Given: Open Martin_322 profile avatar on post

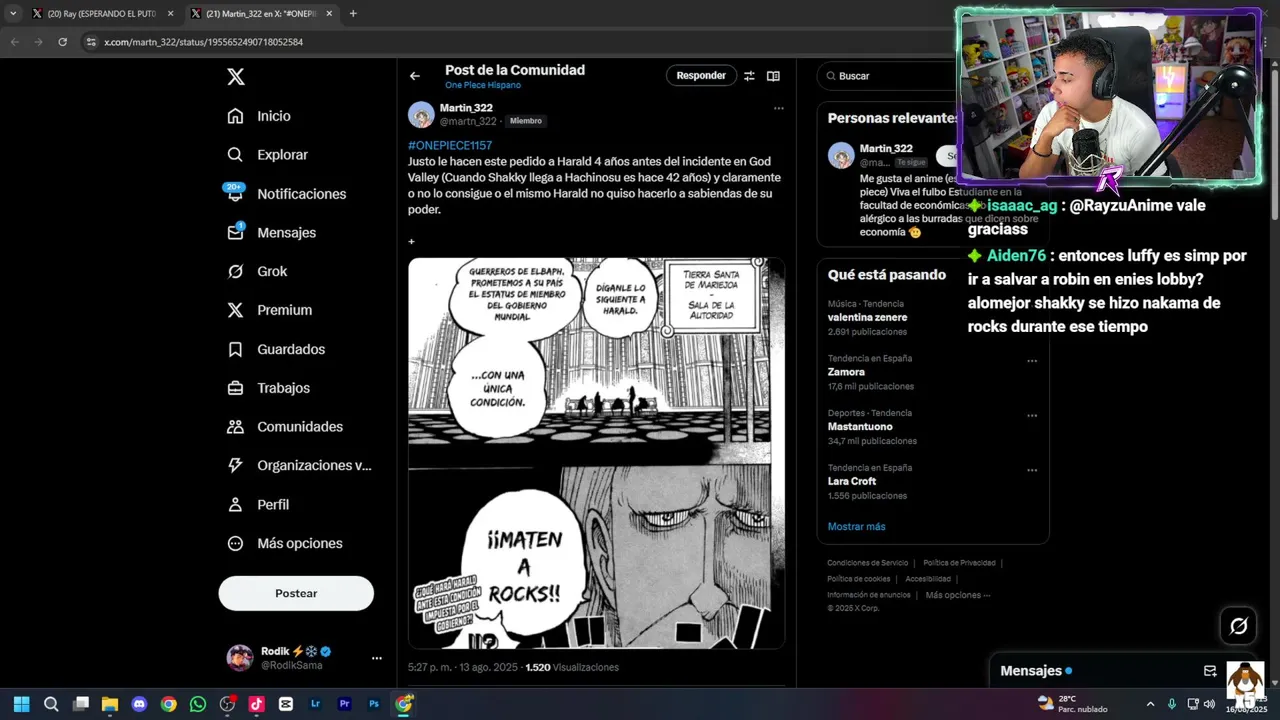Looking at the screenshot, I should [421, 114].
